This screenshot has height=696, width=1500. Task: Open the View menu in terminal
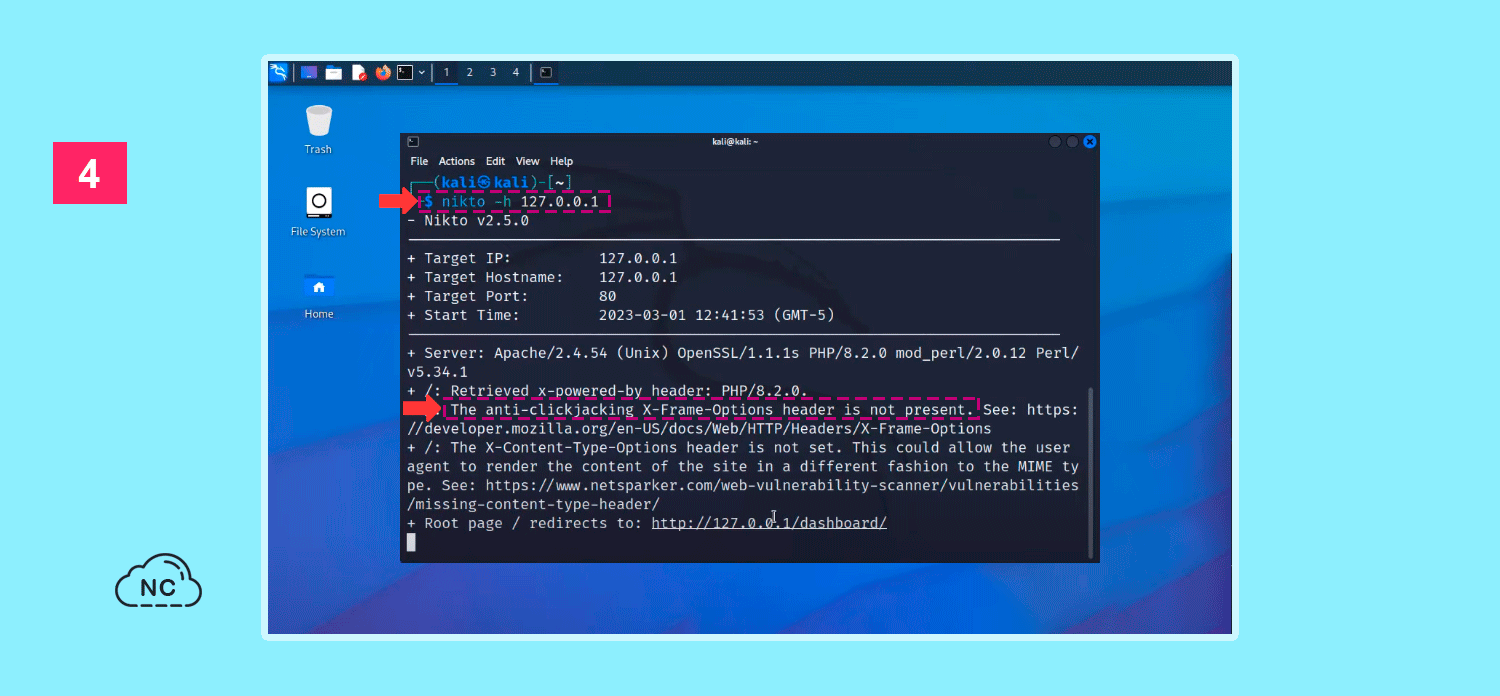pos(528,161)
